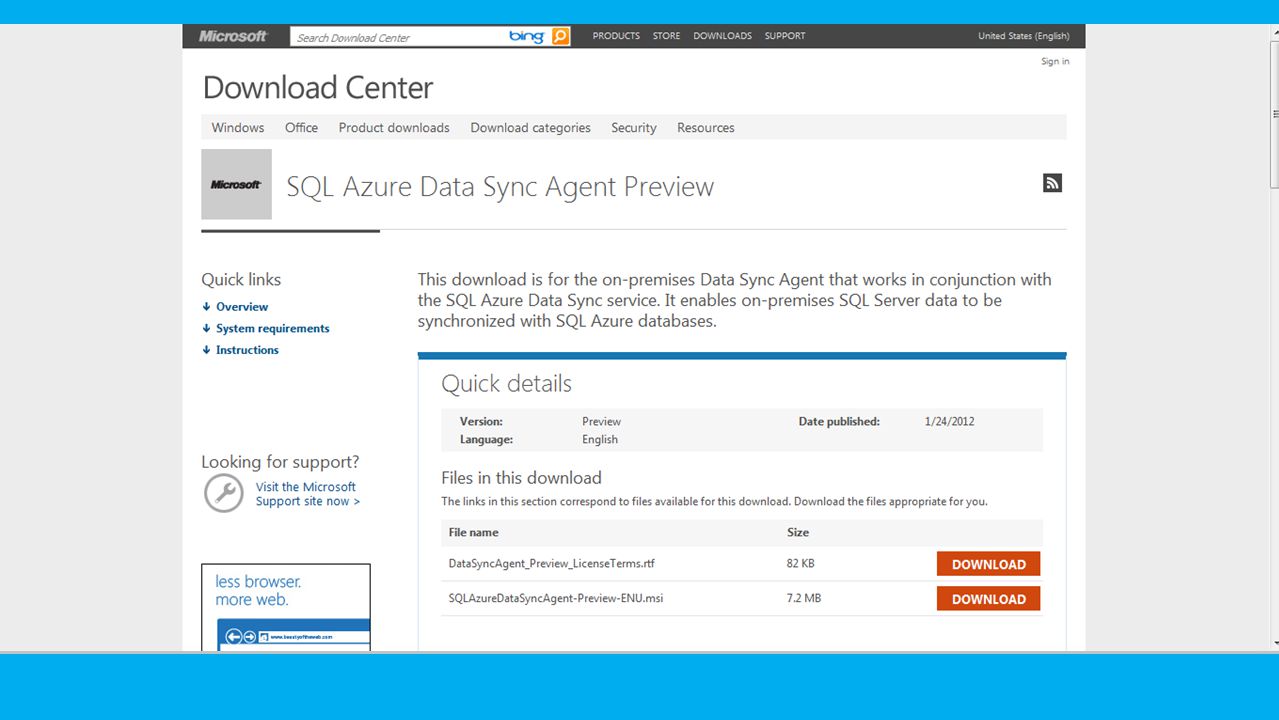Screen dimensions: 1279x720
Task: Jump to Instructions quick link
Action: [247, 350]
